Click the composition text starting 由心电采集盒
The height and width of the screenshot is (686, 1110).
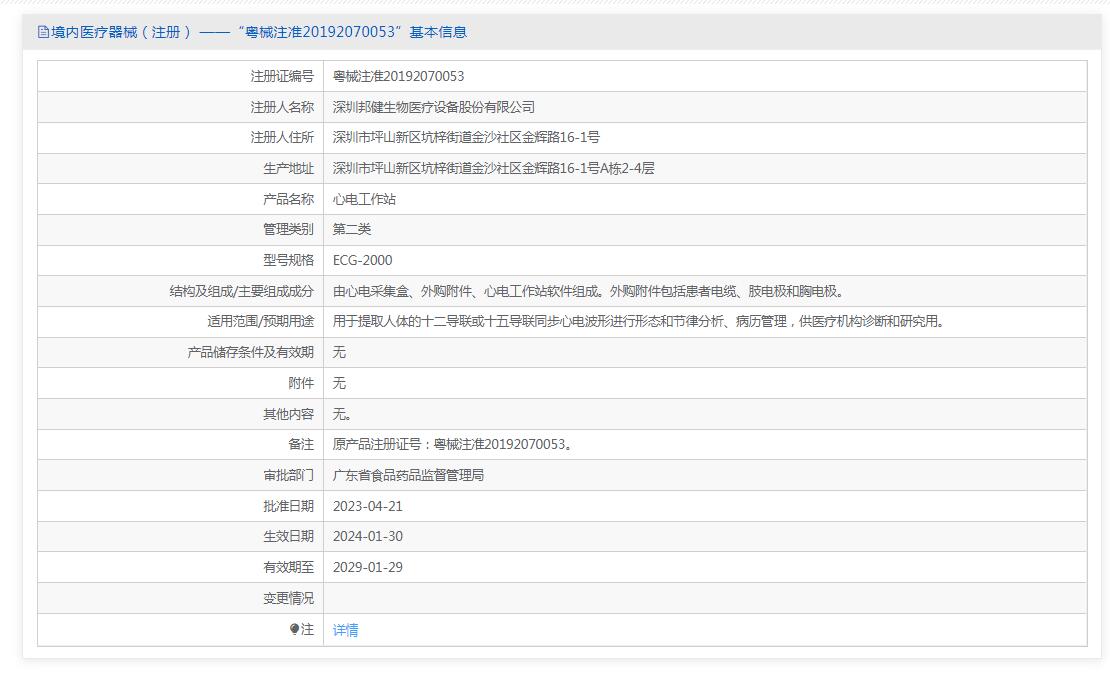(588, 291)
